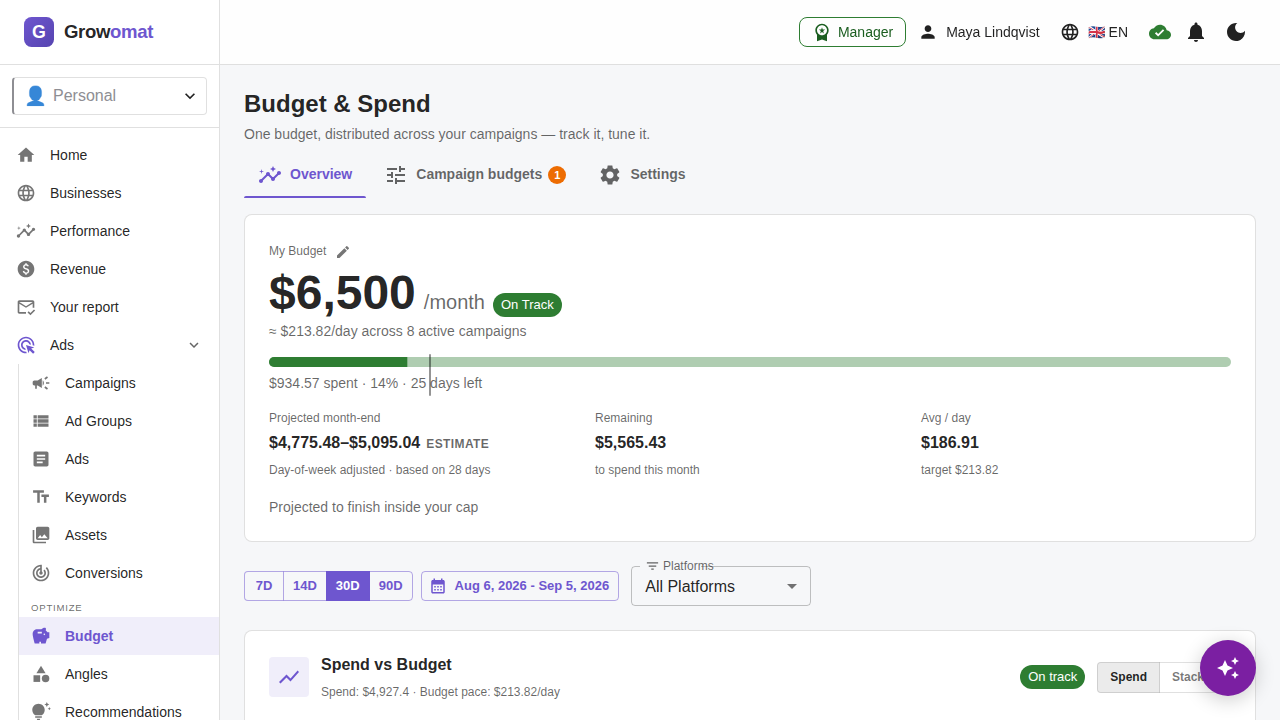Viewport: 1280px width, 720px height.
Task: Click today marker on progress bar
Action: 430,375
